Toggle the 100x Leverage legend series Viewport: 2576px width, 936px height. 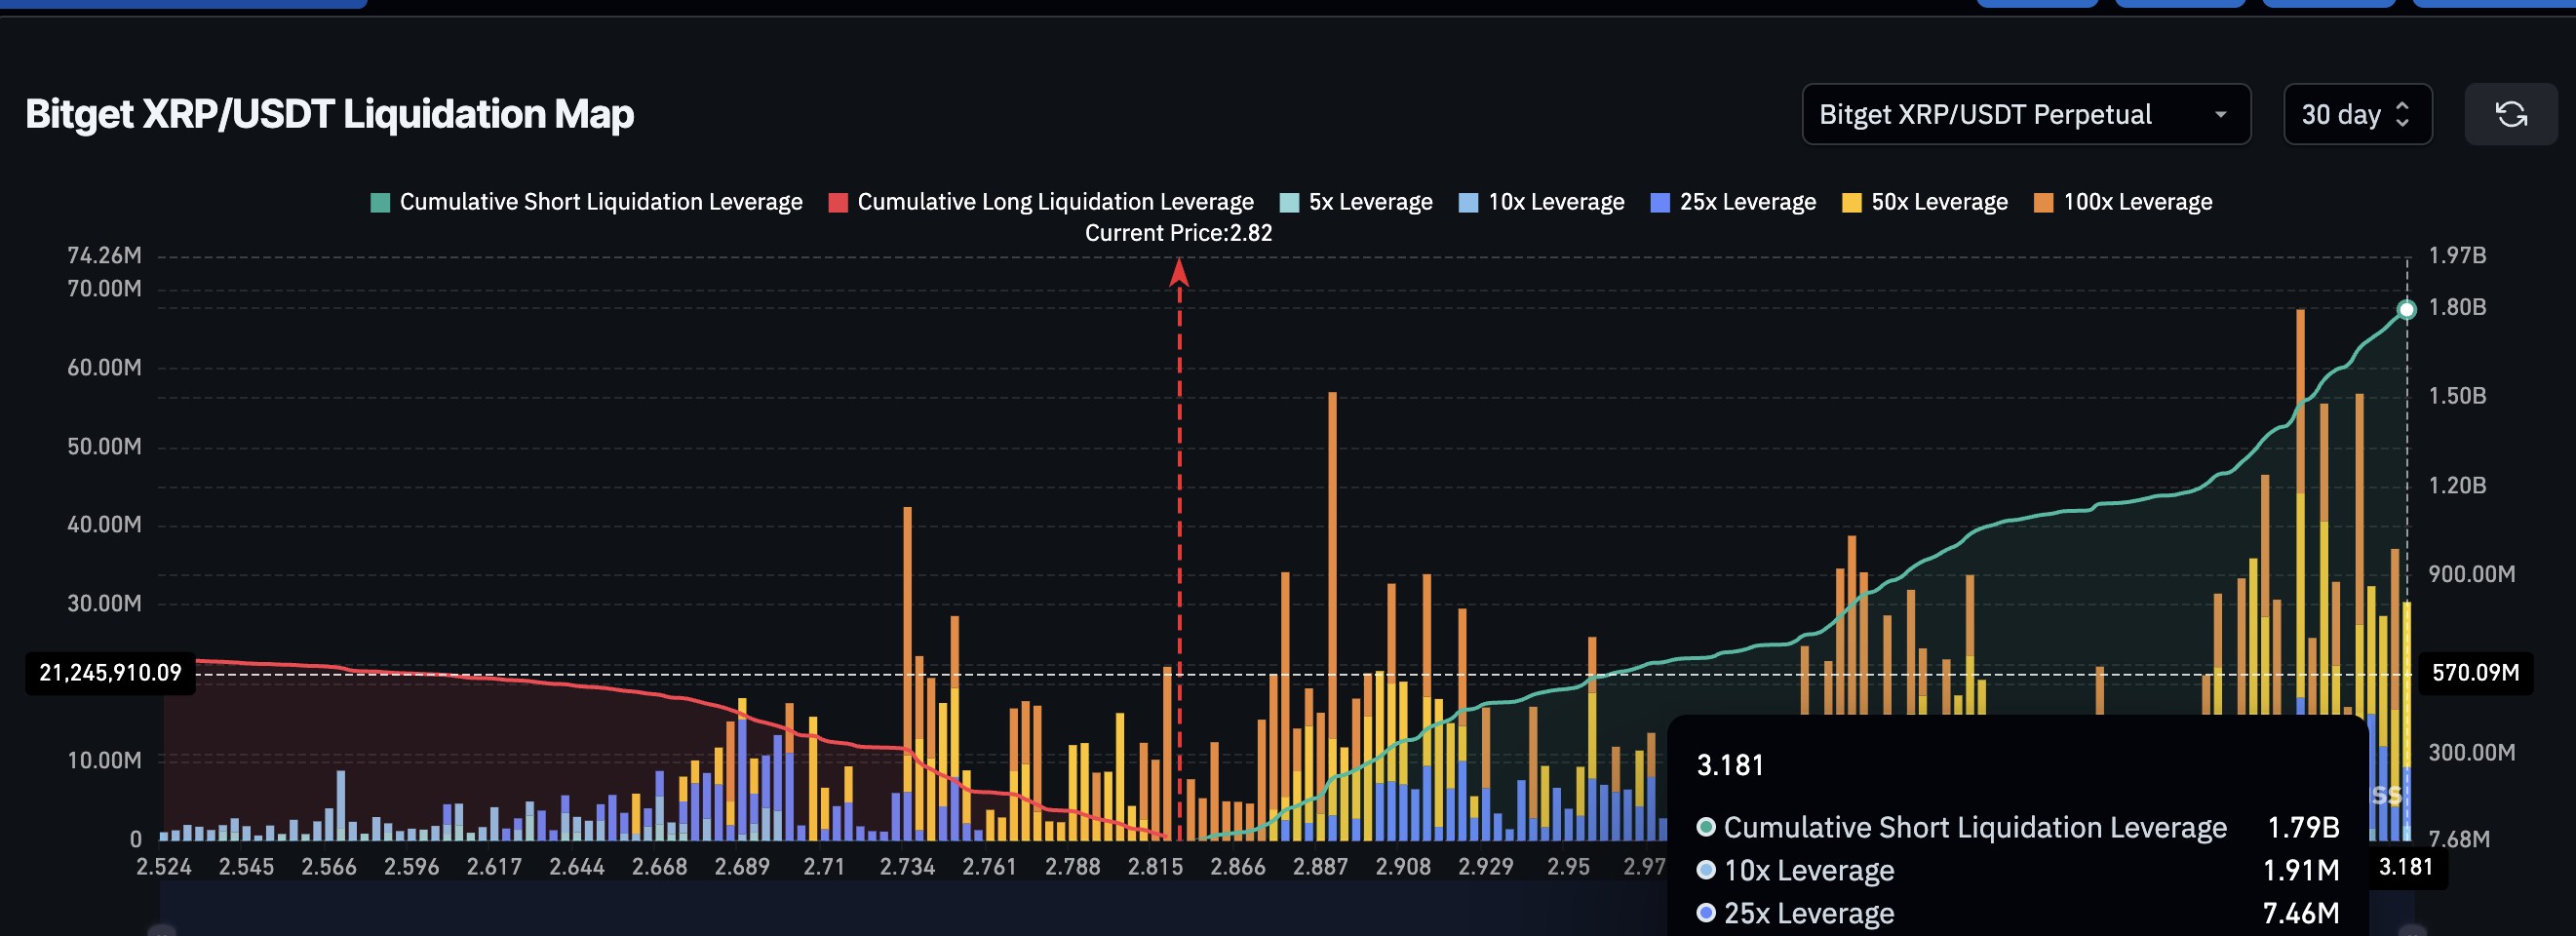click(x=2123, y=202)
